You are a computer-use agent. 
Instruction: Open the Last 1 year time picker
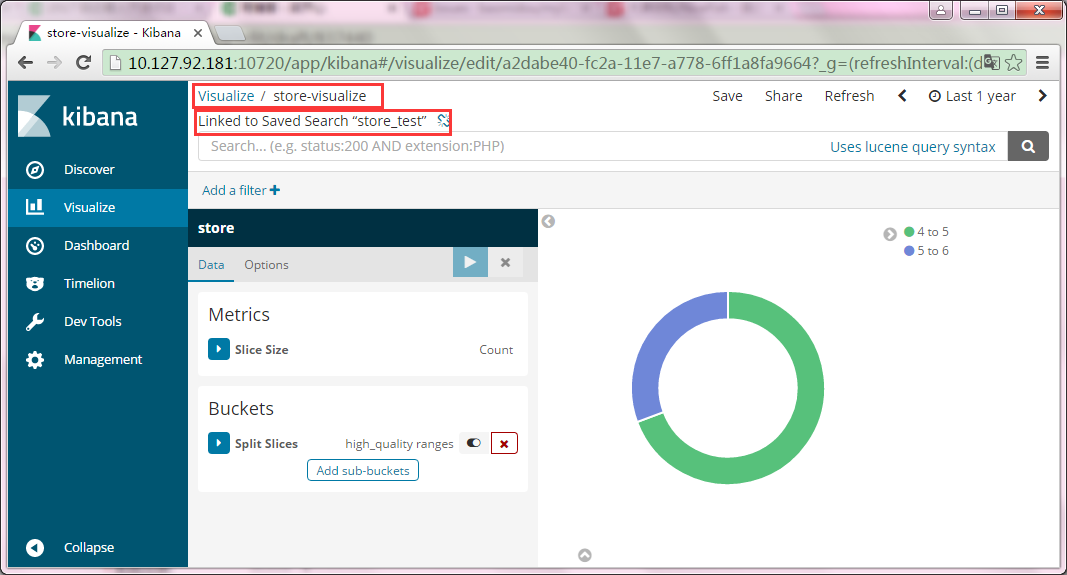click(972, 96)
